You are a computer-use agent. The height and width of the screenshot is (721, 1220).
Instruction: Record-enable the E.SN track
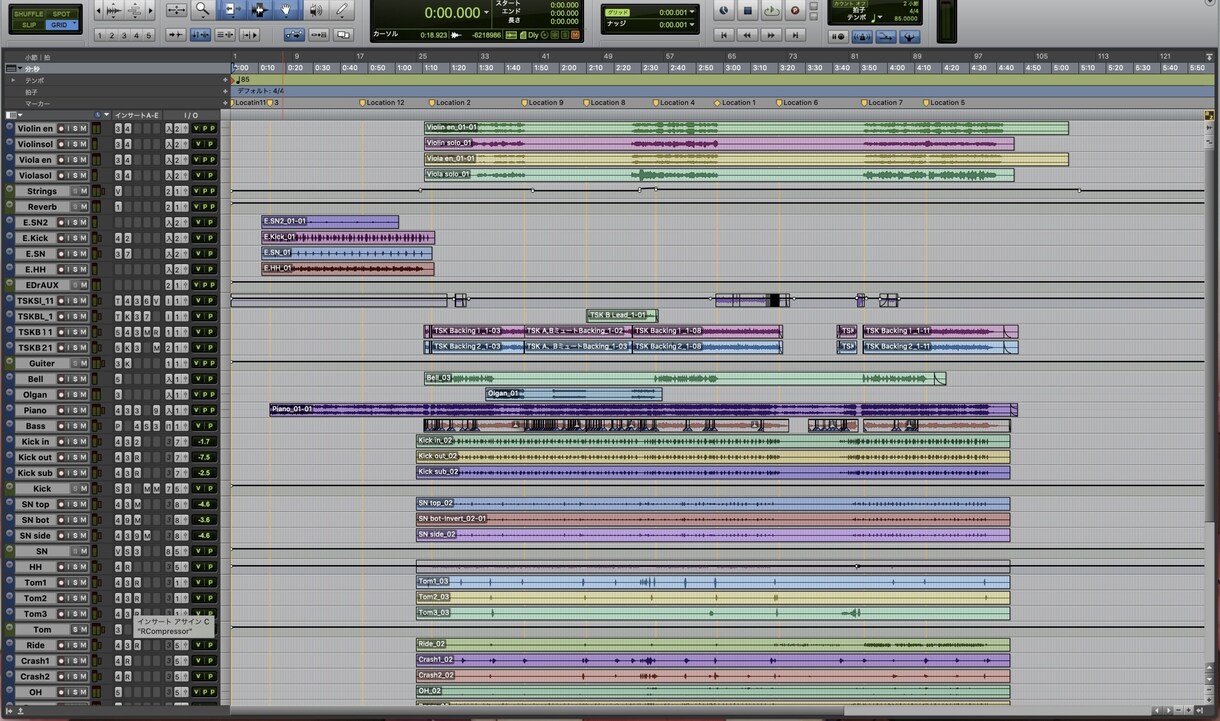point(62,254)
